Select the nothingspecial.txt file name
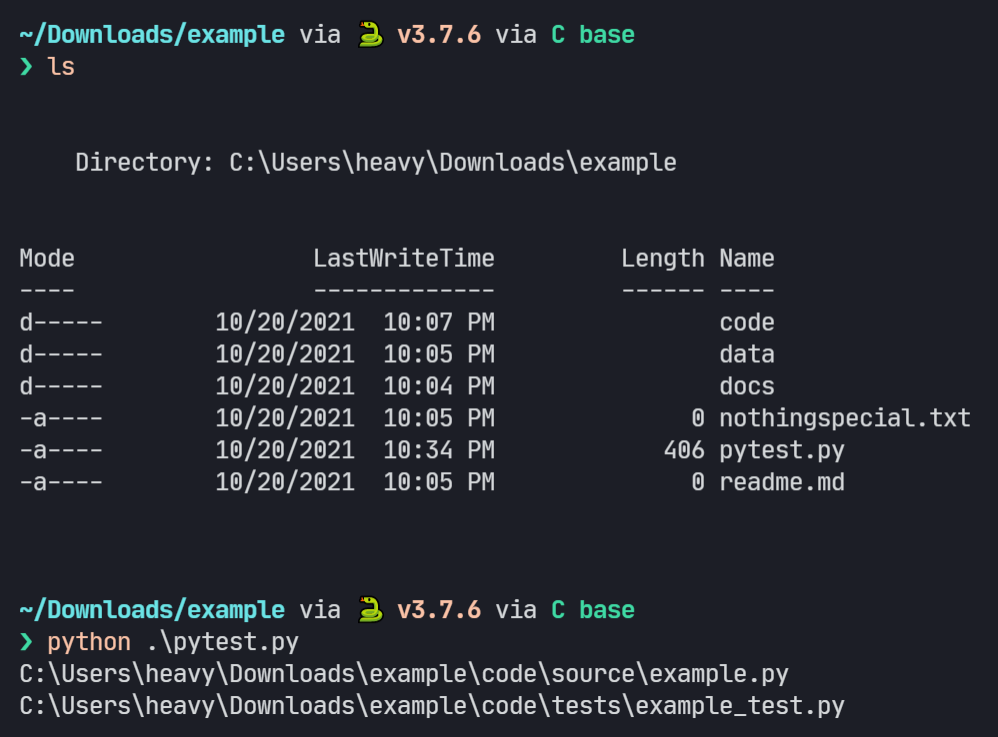 845,418
